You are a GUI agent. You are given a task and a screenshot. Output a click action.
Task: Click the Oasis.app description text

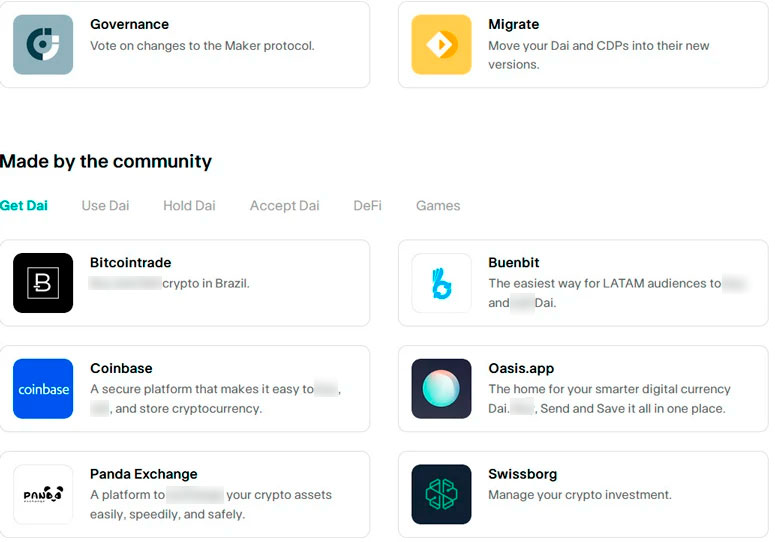click(x=609, y=398)
